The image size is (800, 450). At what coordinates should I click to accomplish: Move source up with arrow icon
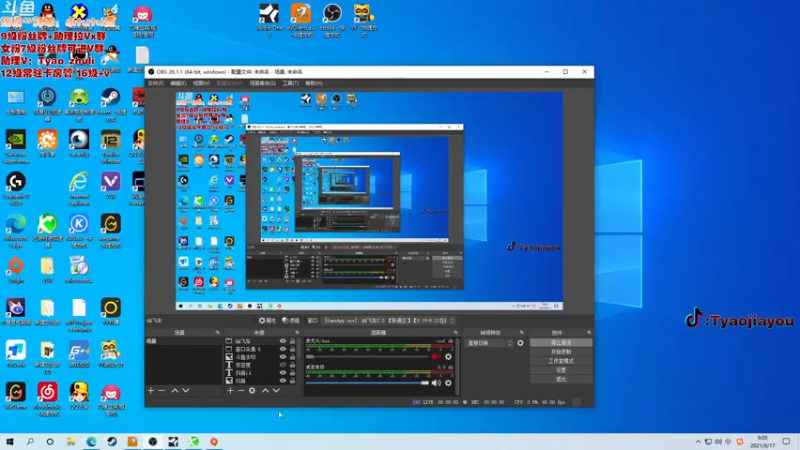coord(265,390)
